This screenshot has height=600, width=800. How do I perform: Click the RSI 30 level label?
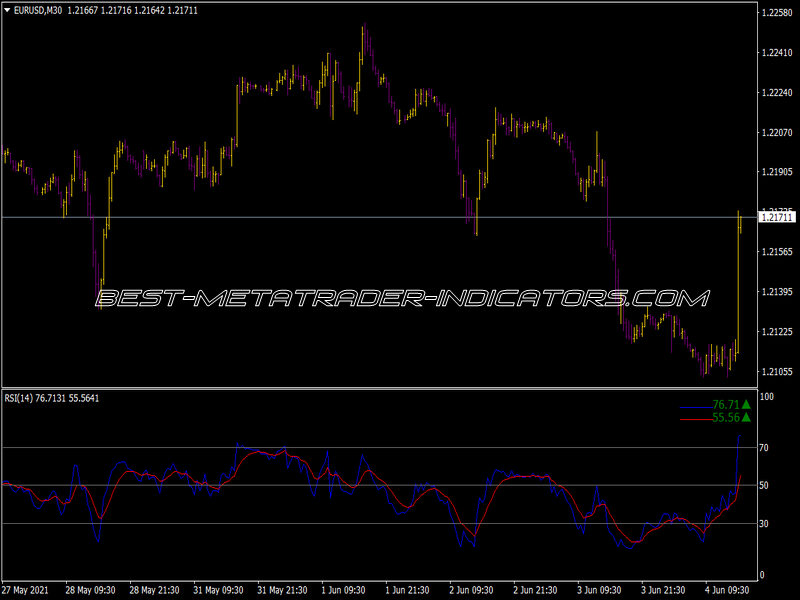tap(764, 524)
